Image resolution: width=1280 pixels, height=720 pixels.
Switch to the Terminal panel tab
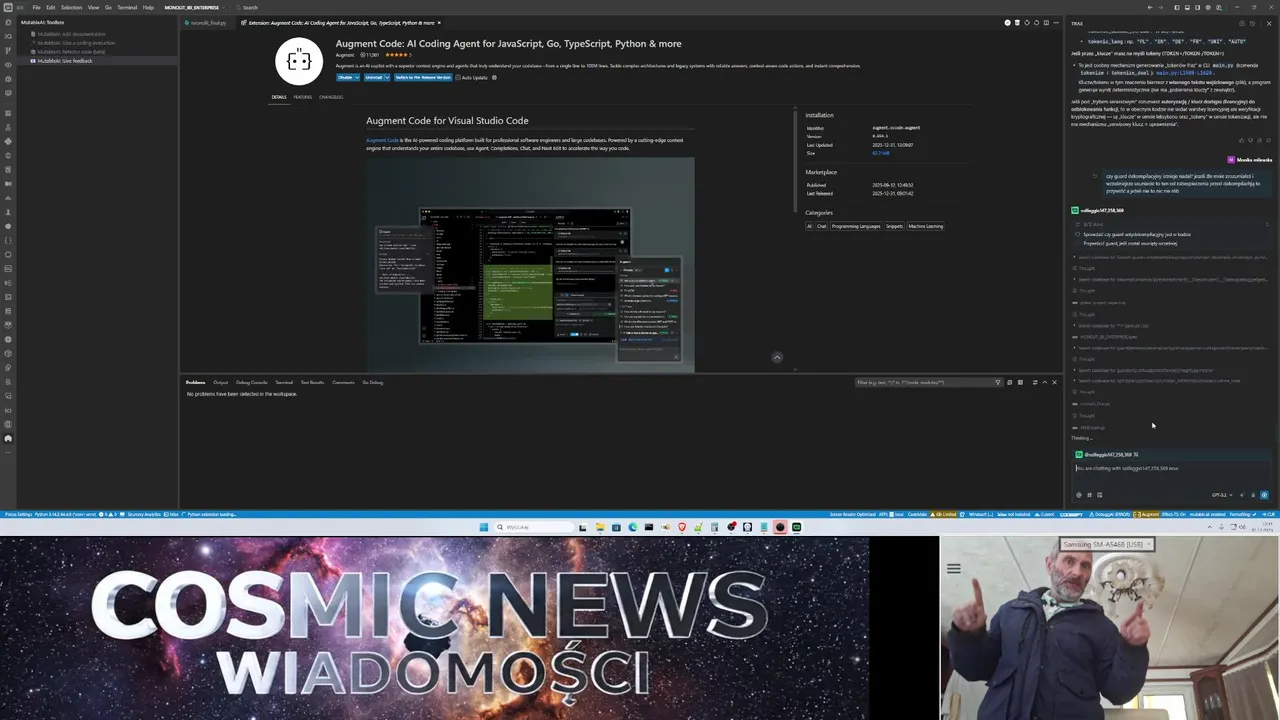(284, 382)
